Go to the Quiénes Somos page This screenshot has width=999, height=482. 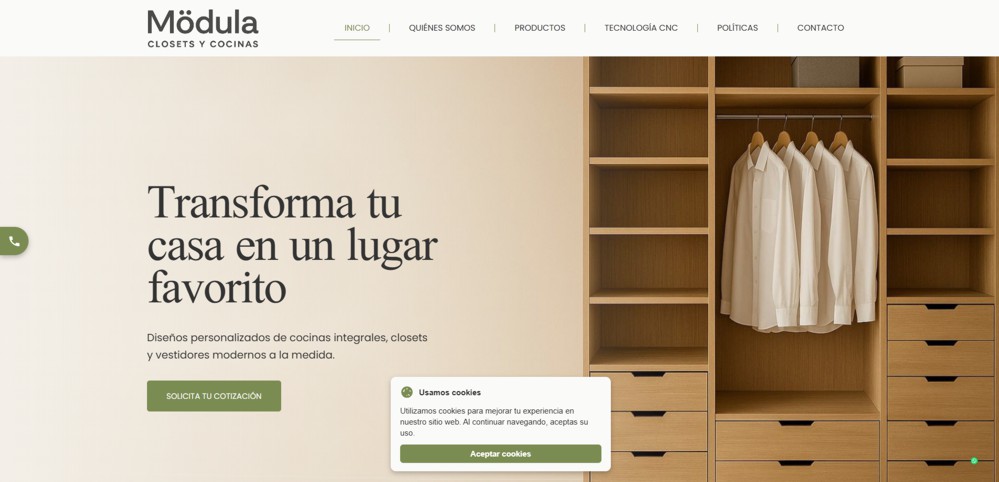442,28
